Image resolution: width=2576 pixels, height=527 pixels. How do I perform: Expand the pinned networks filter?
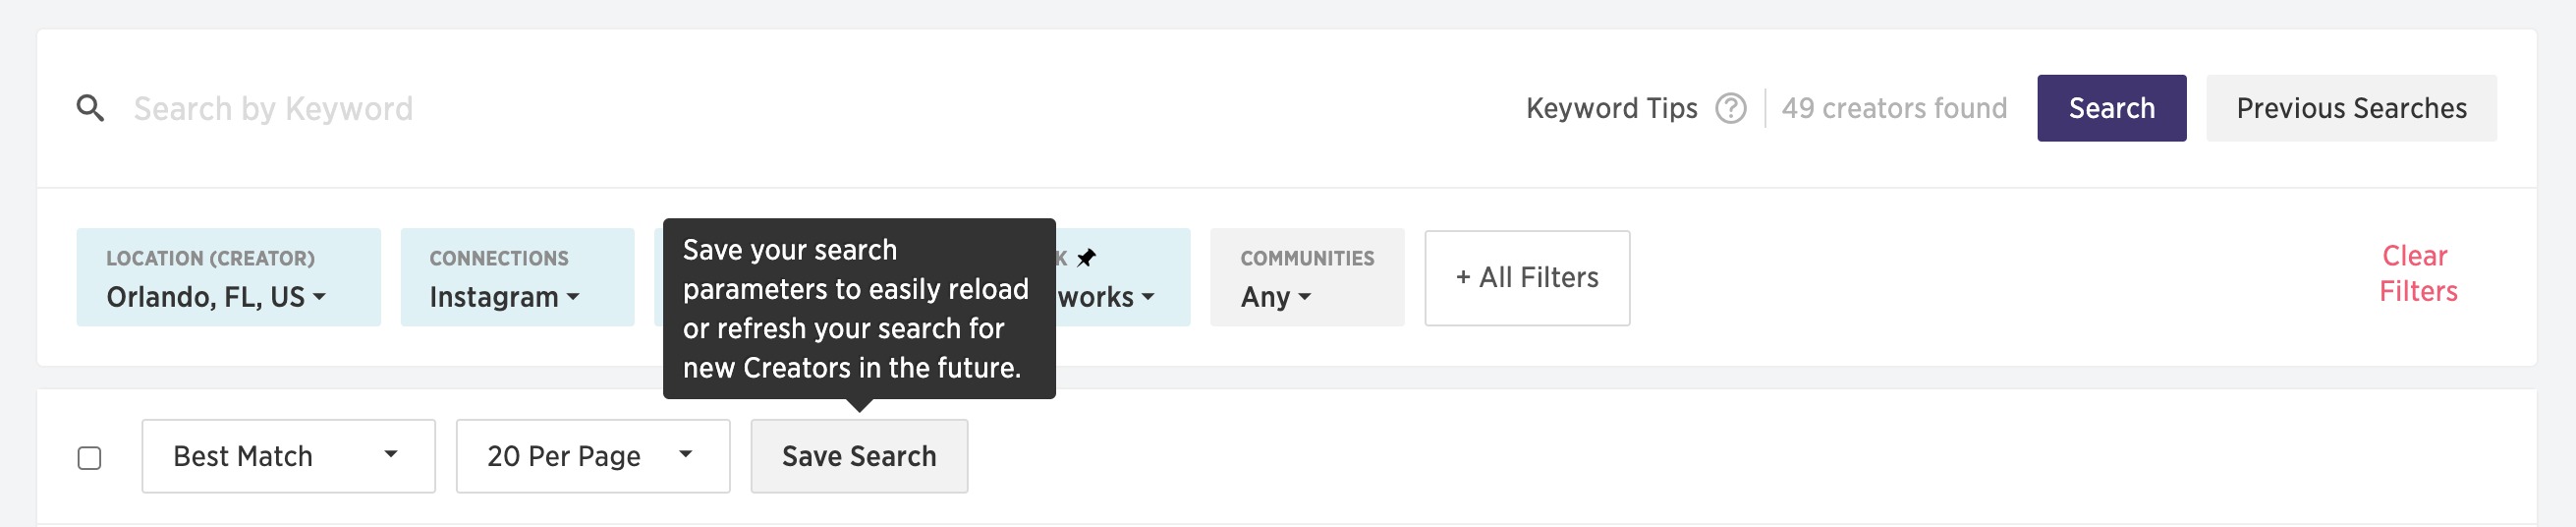[x=1123, y=277]
